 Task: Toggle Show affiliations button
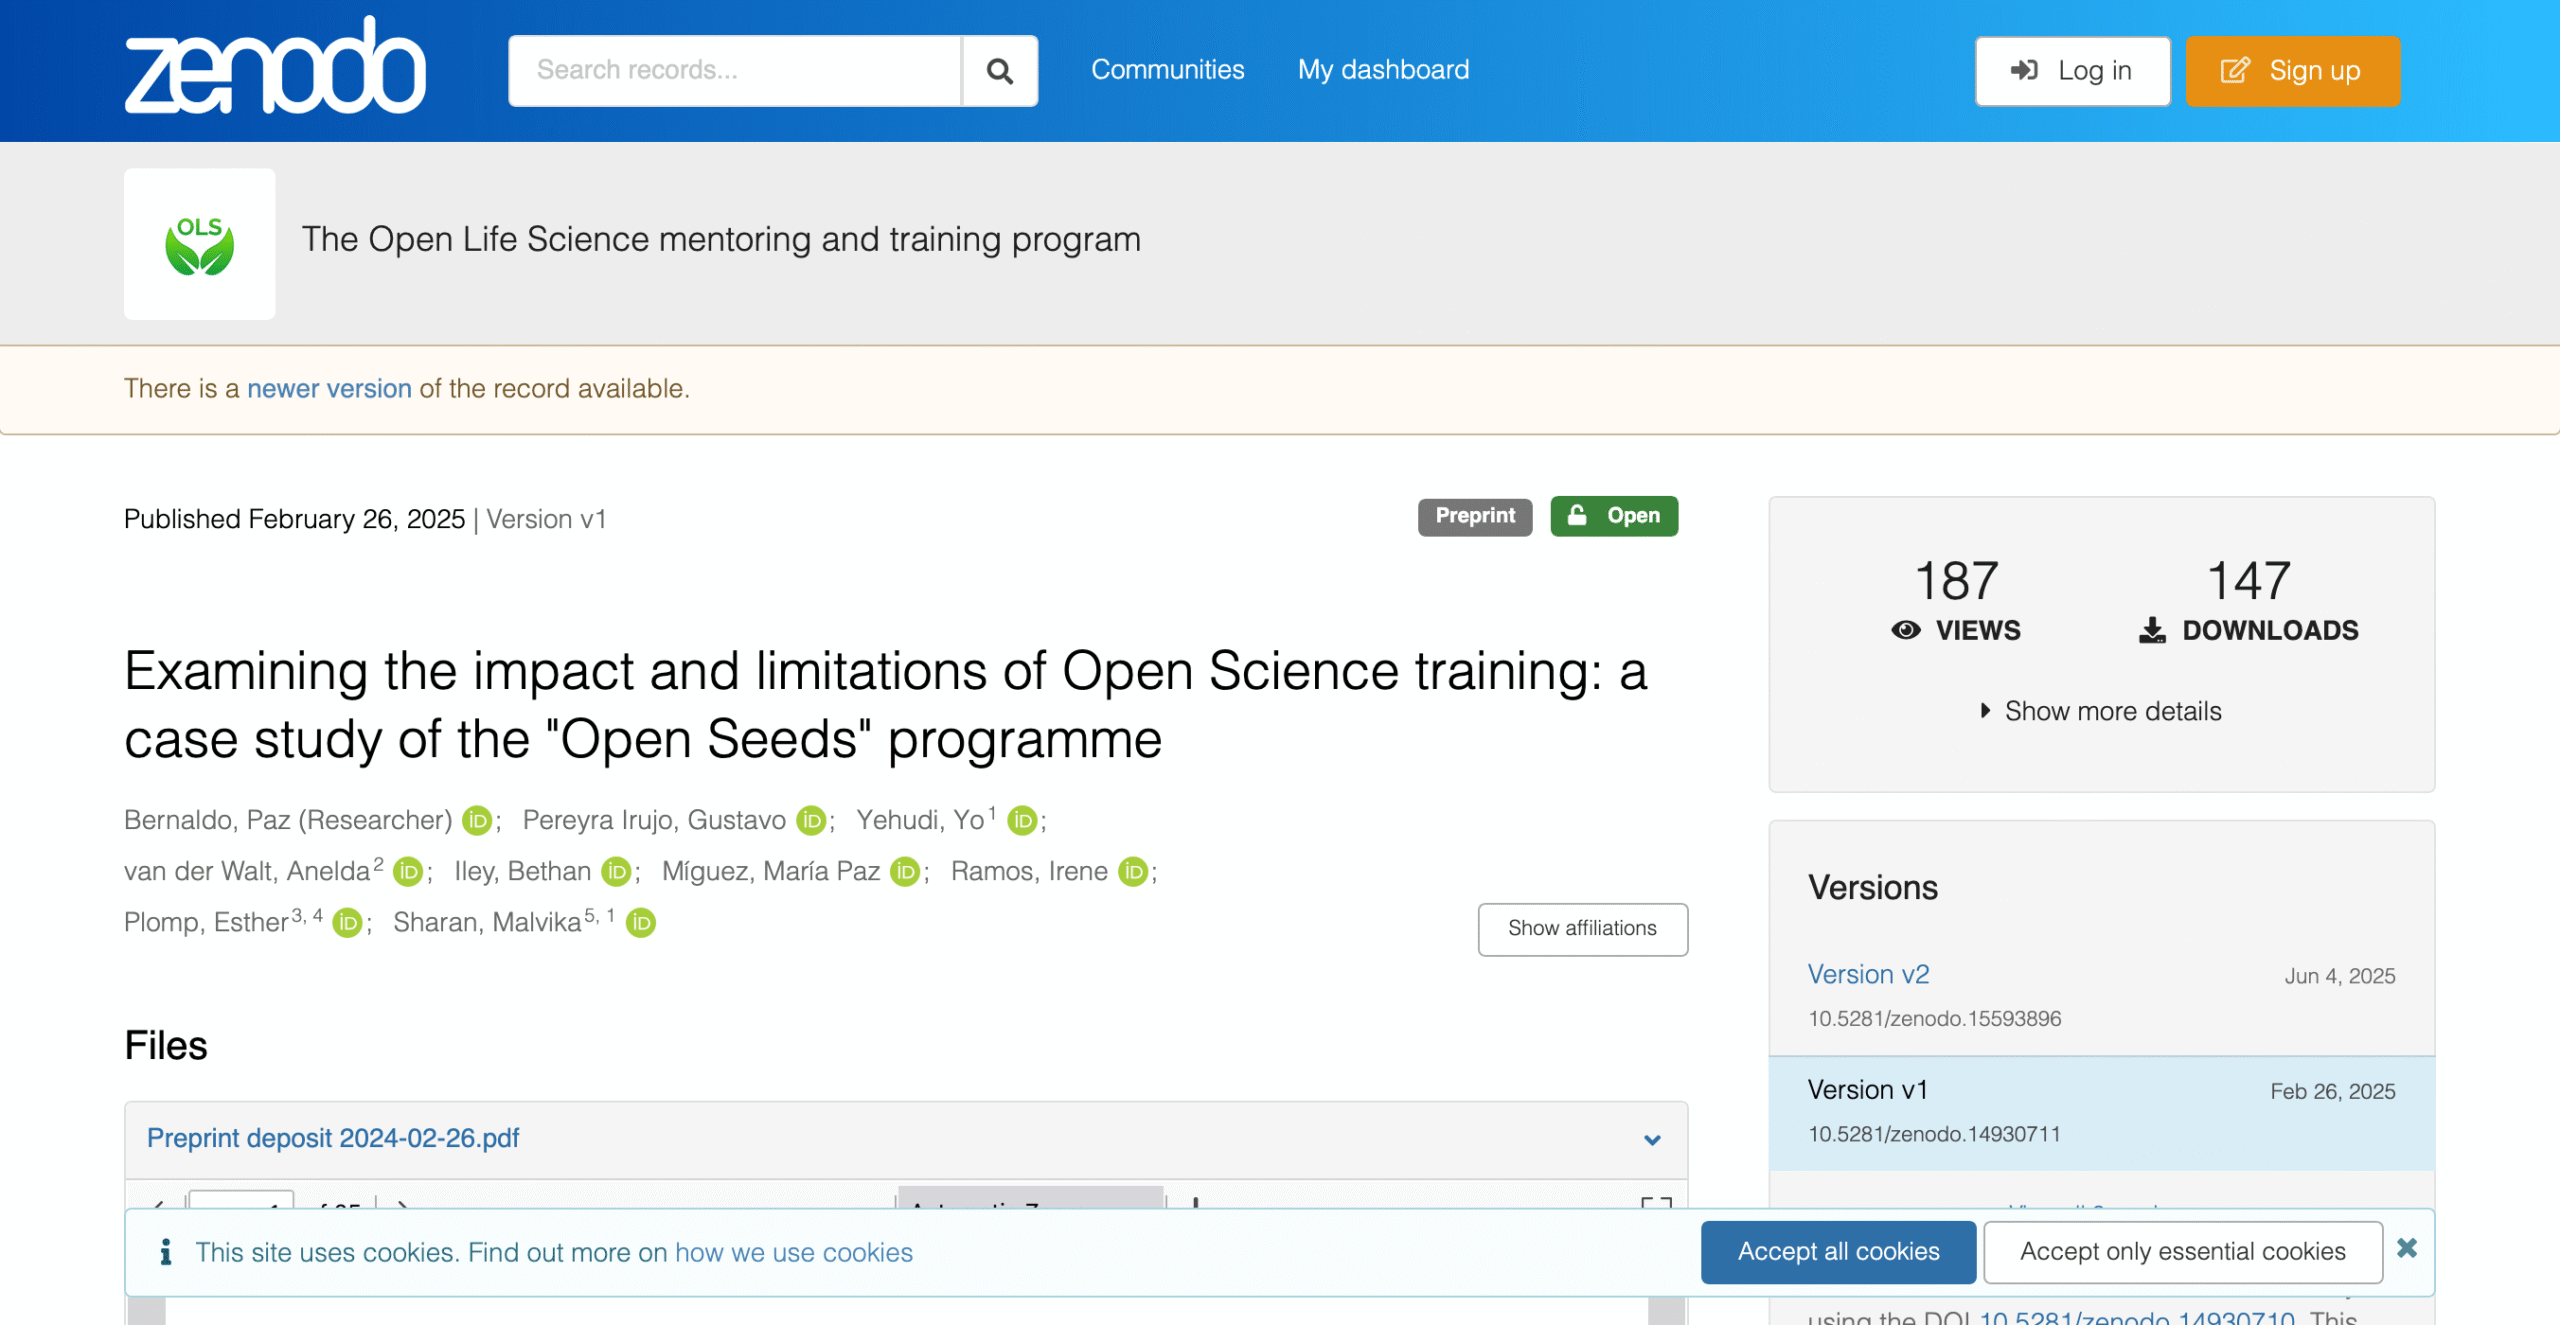[x=1582, y=929]
